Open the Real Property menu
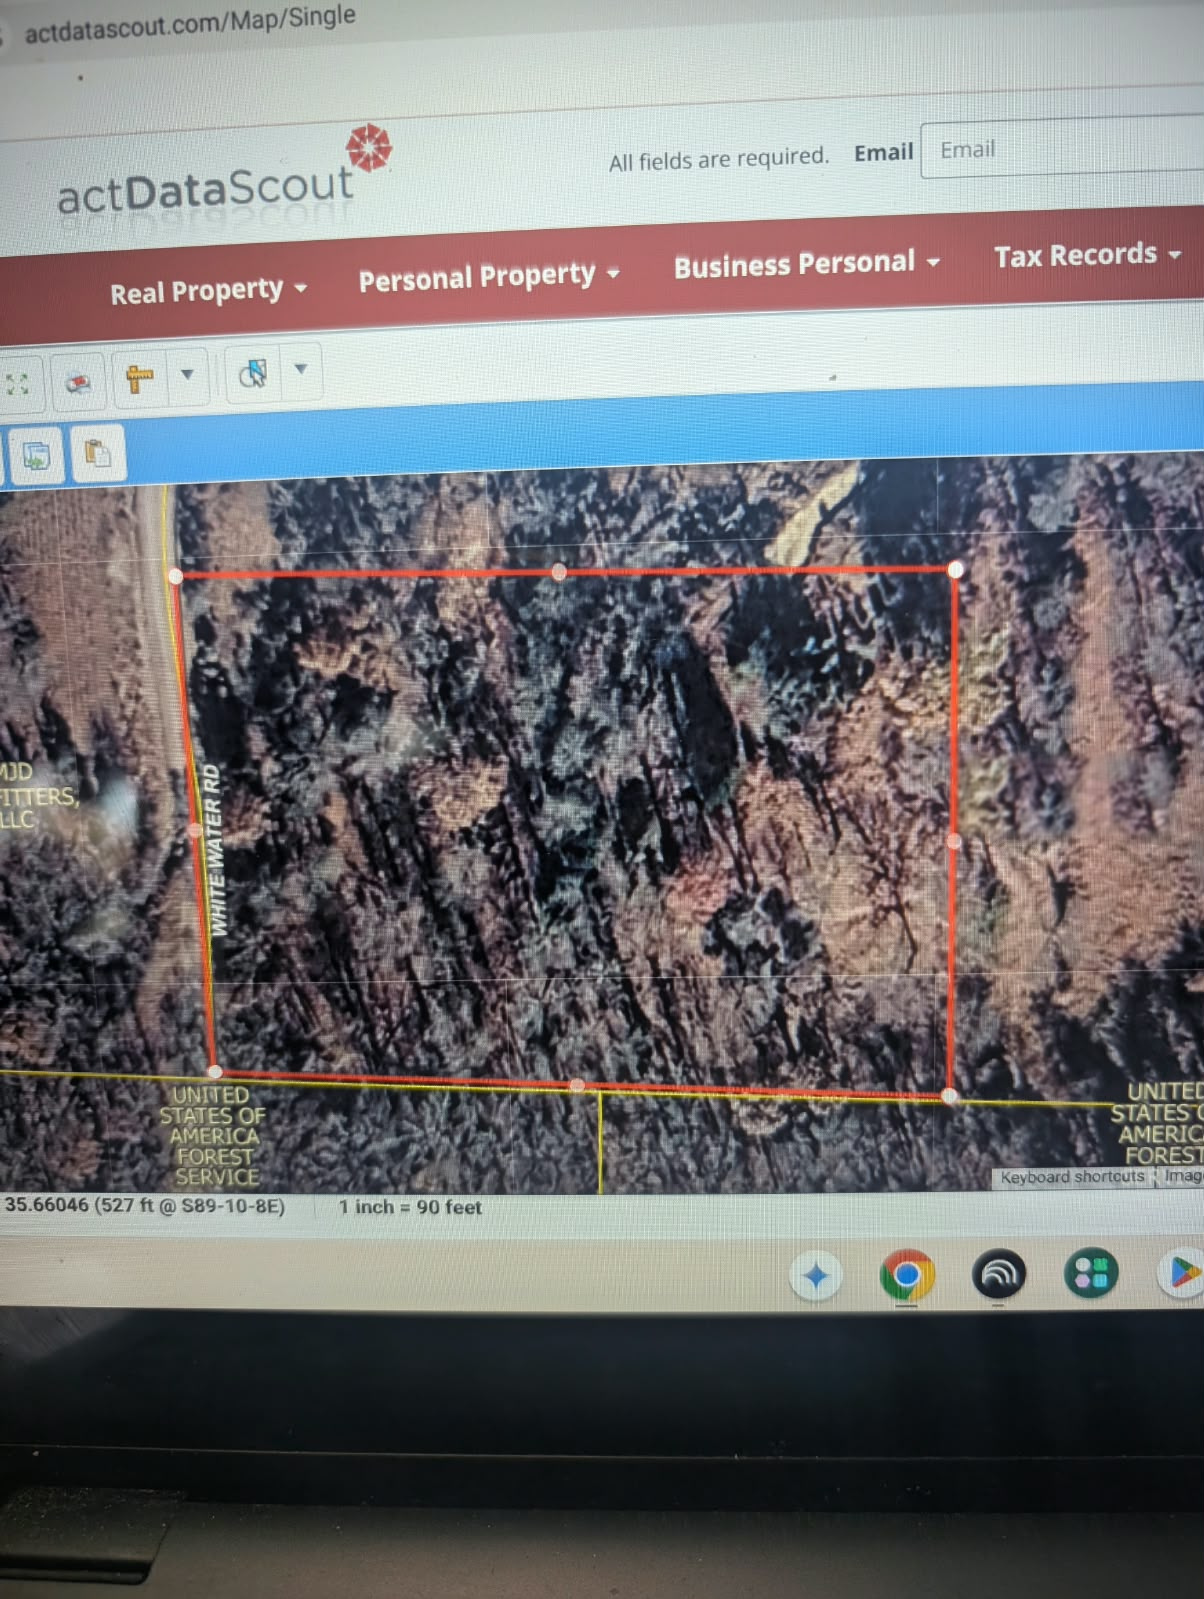 [208, 292]
